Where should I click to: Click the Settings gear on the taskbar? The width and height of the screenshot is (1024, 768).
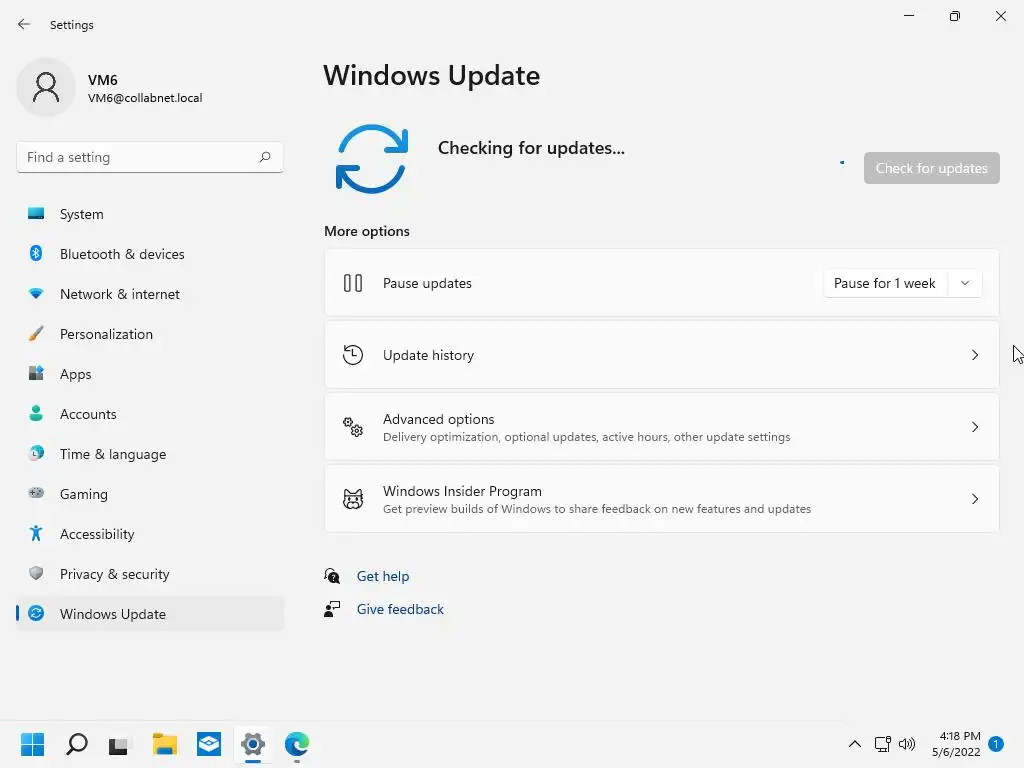click(x=253, y=744)
